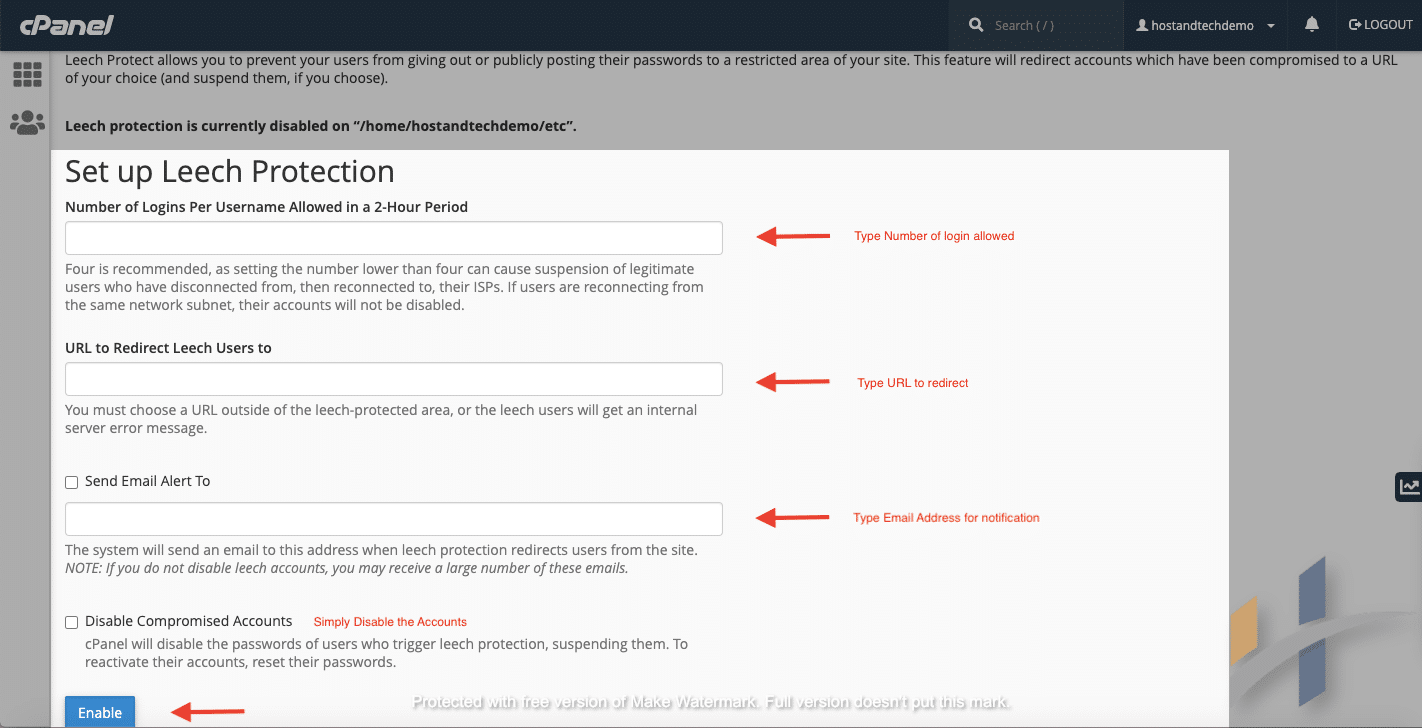Click the email alert address field
This screenshot has width=1422, height=728.
pos(393,519)
